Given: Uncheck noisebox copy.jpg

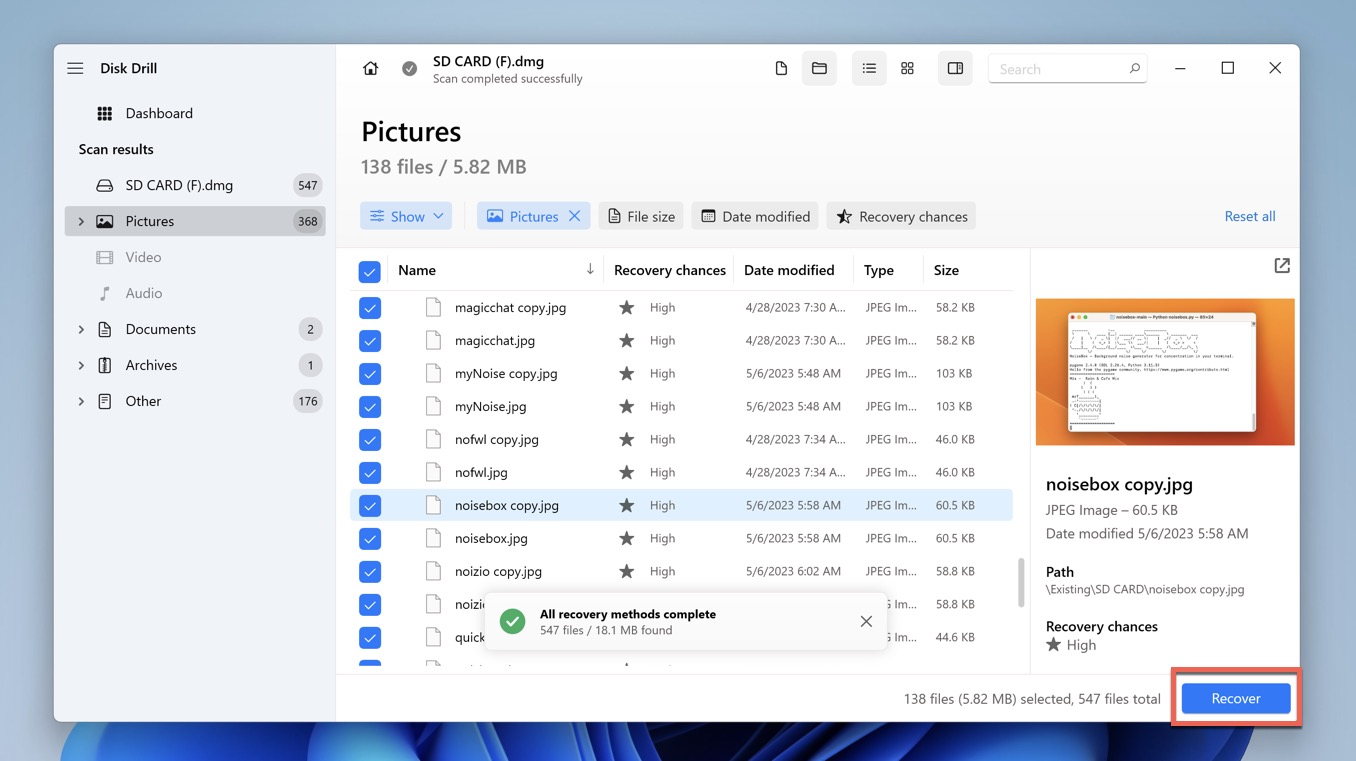Looking at the screenshot, I should (x=370, y=506).
